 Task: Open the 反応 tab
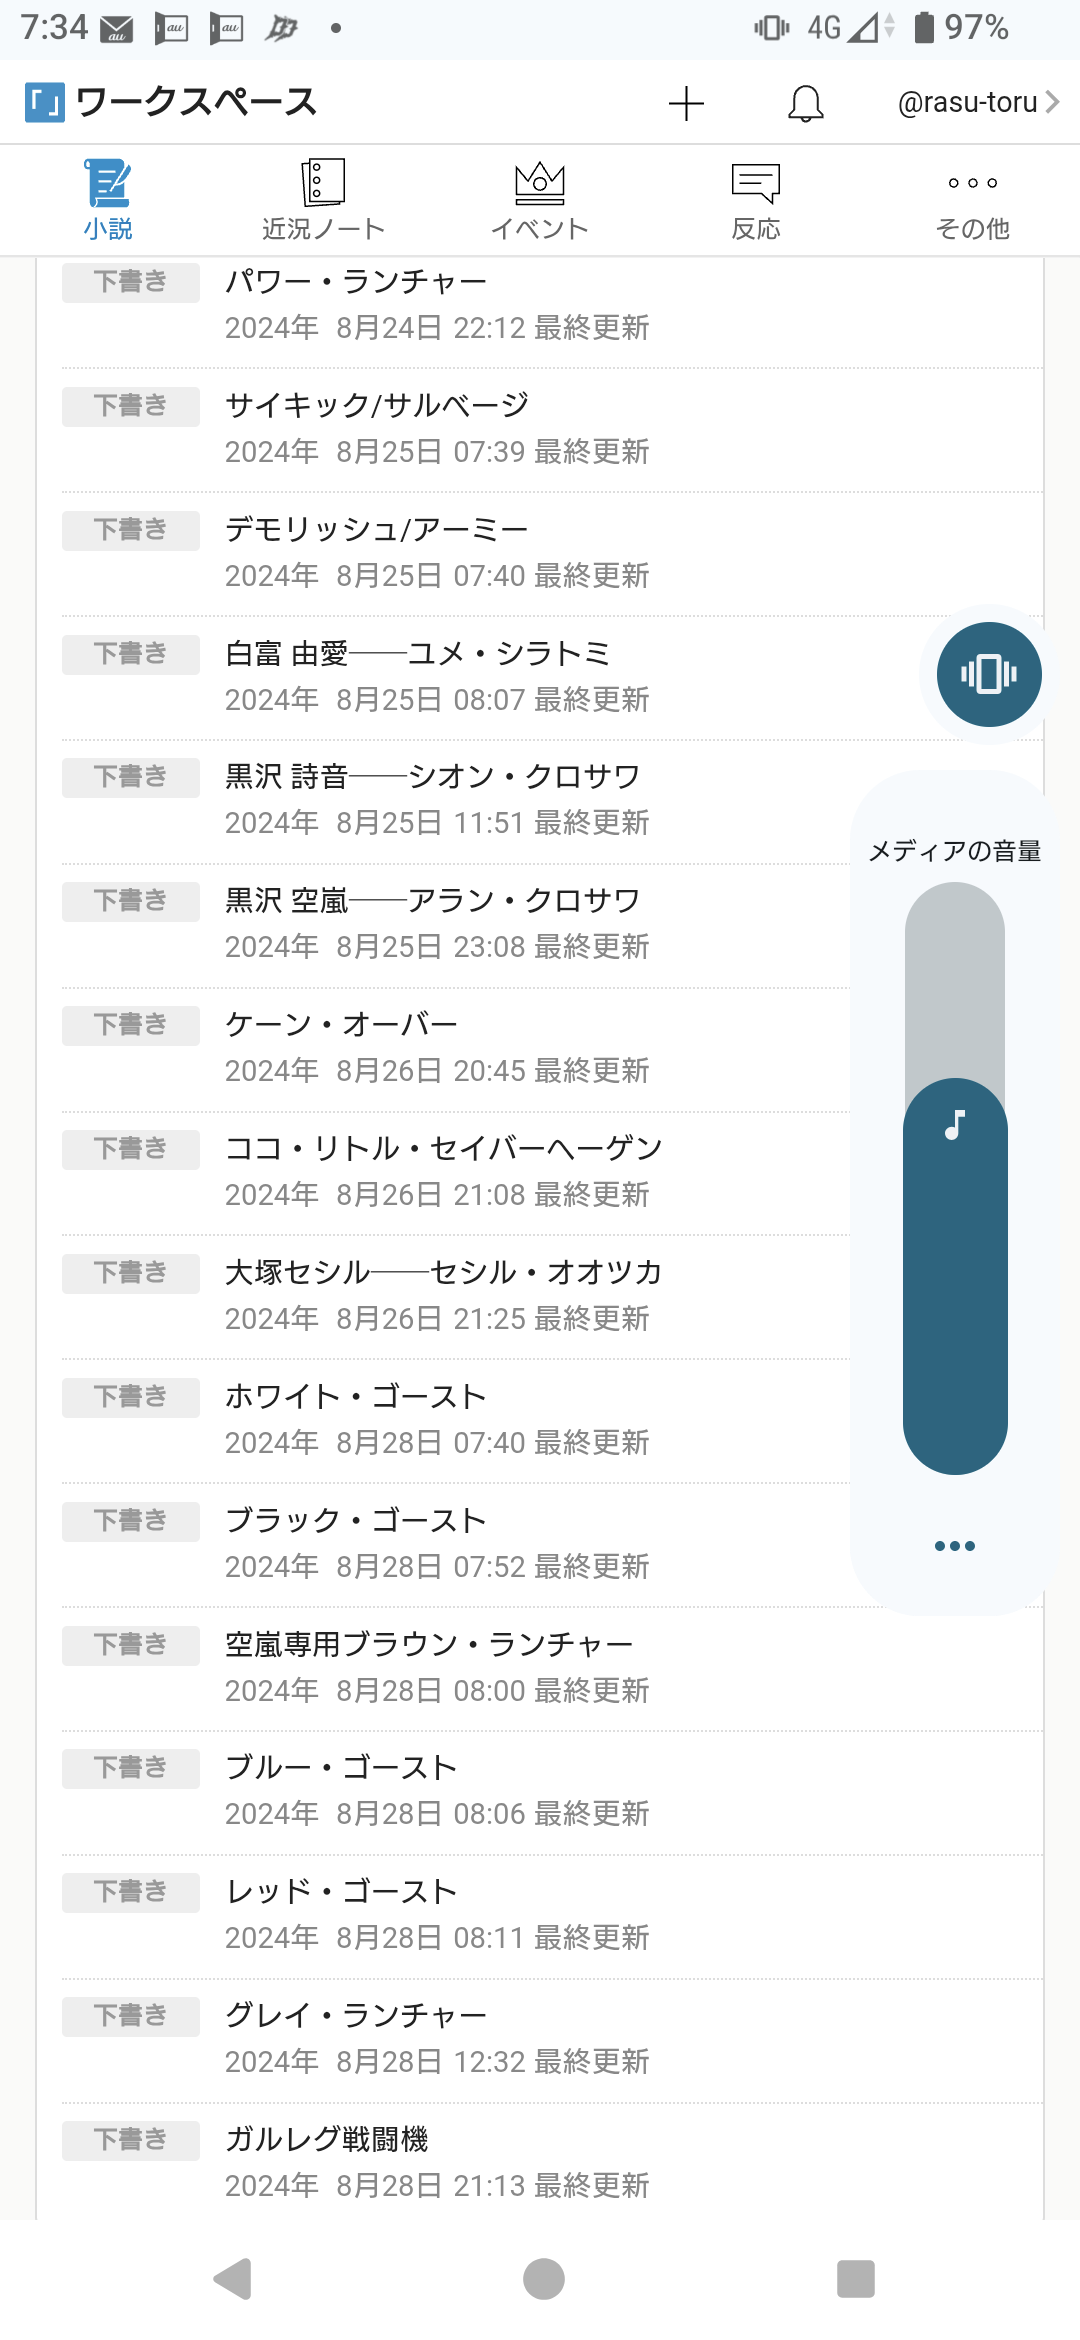point(756,200)
